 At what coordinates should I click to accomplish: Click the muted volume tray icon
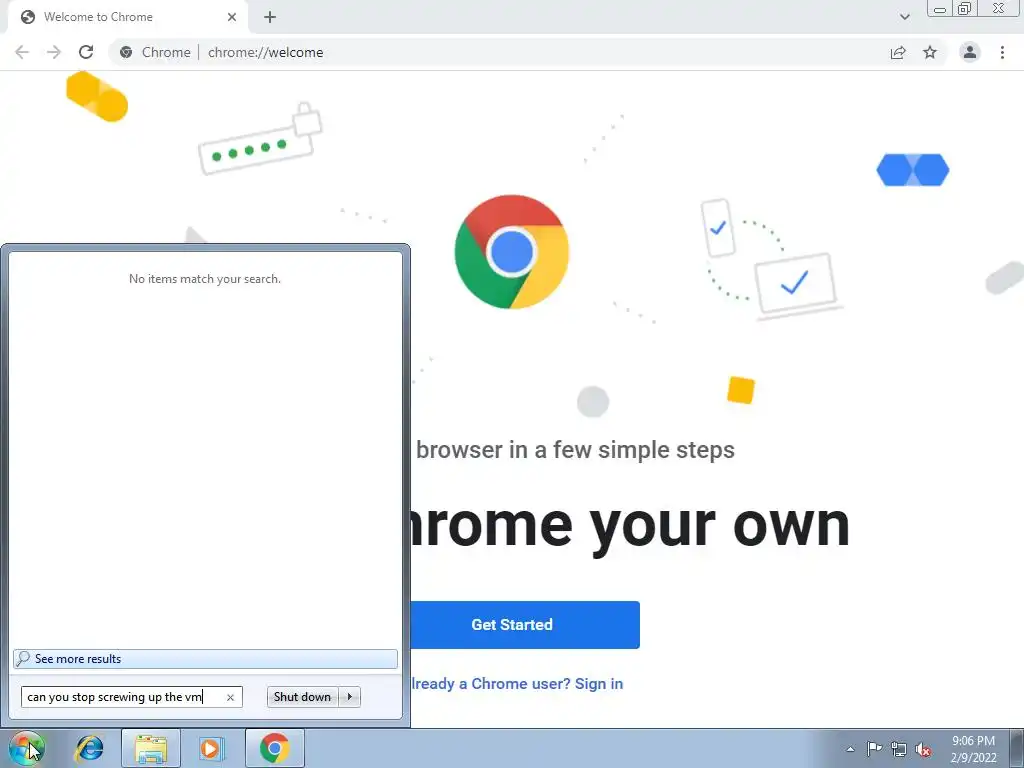(923, 749)
